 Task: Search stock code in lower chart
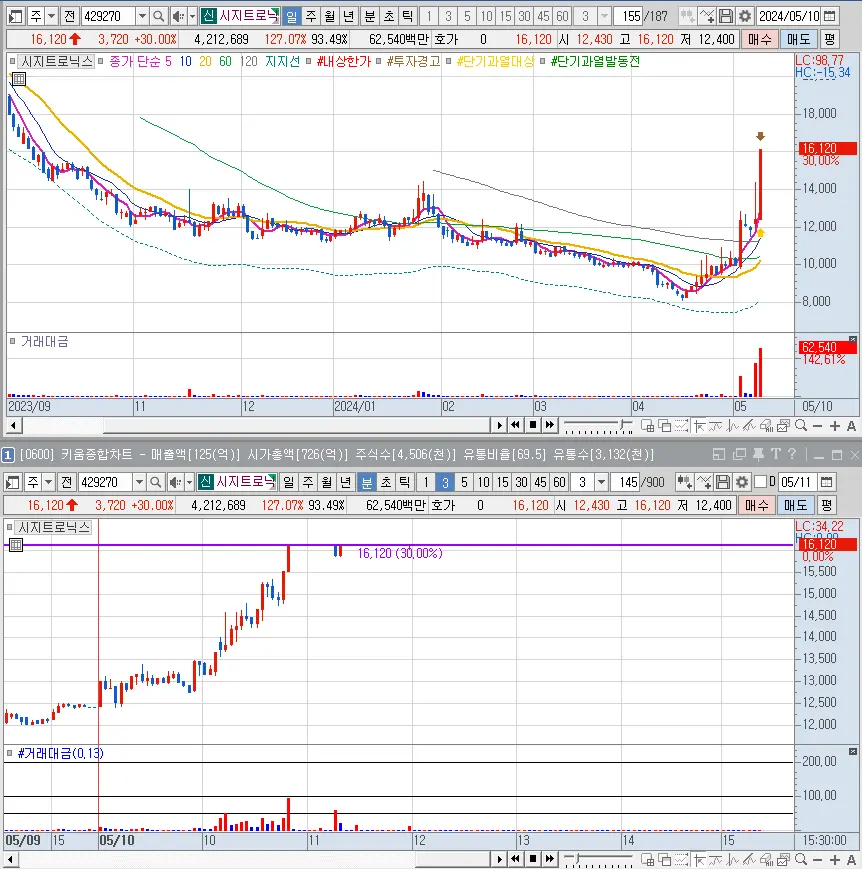coord(156,482)
